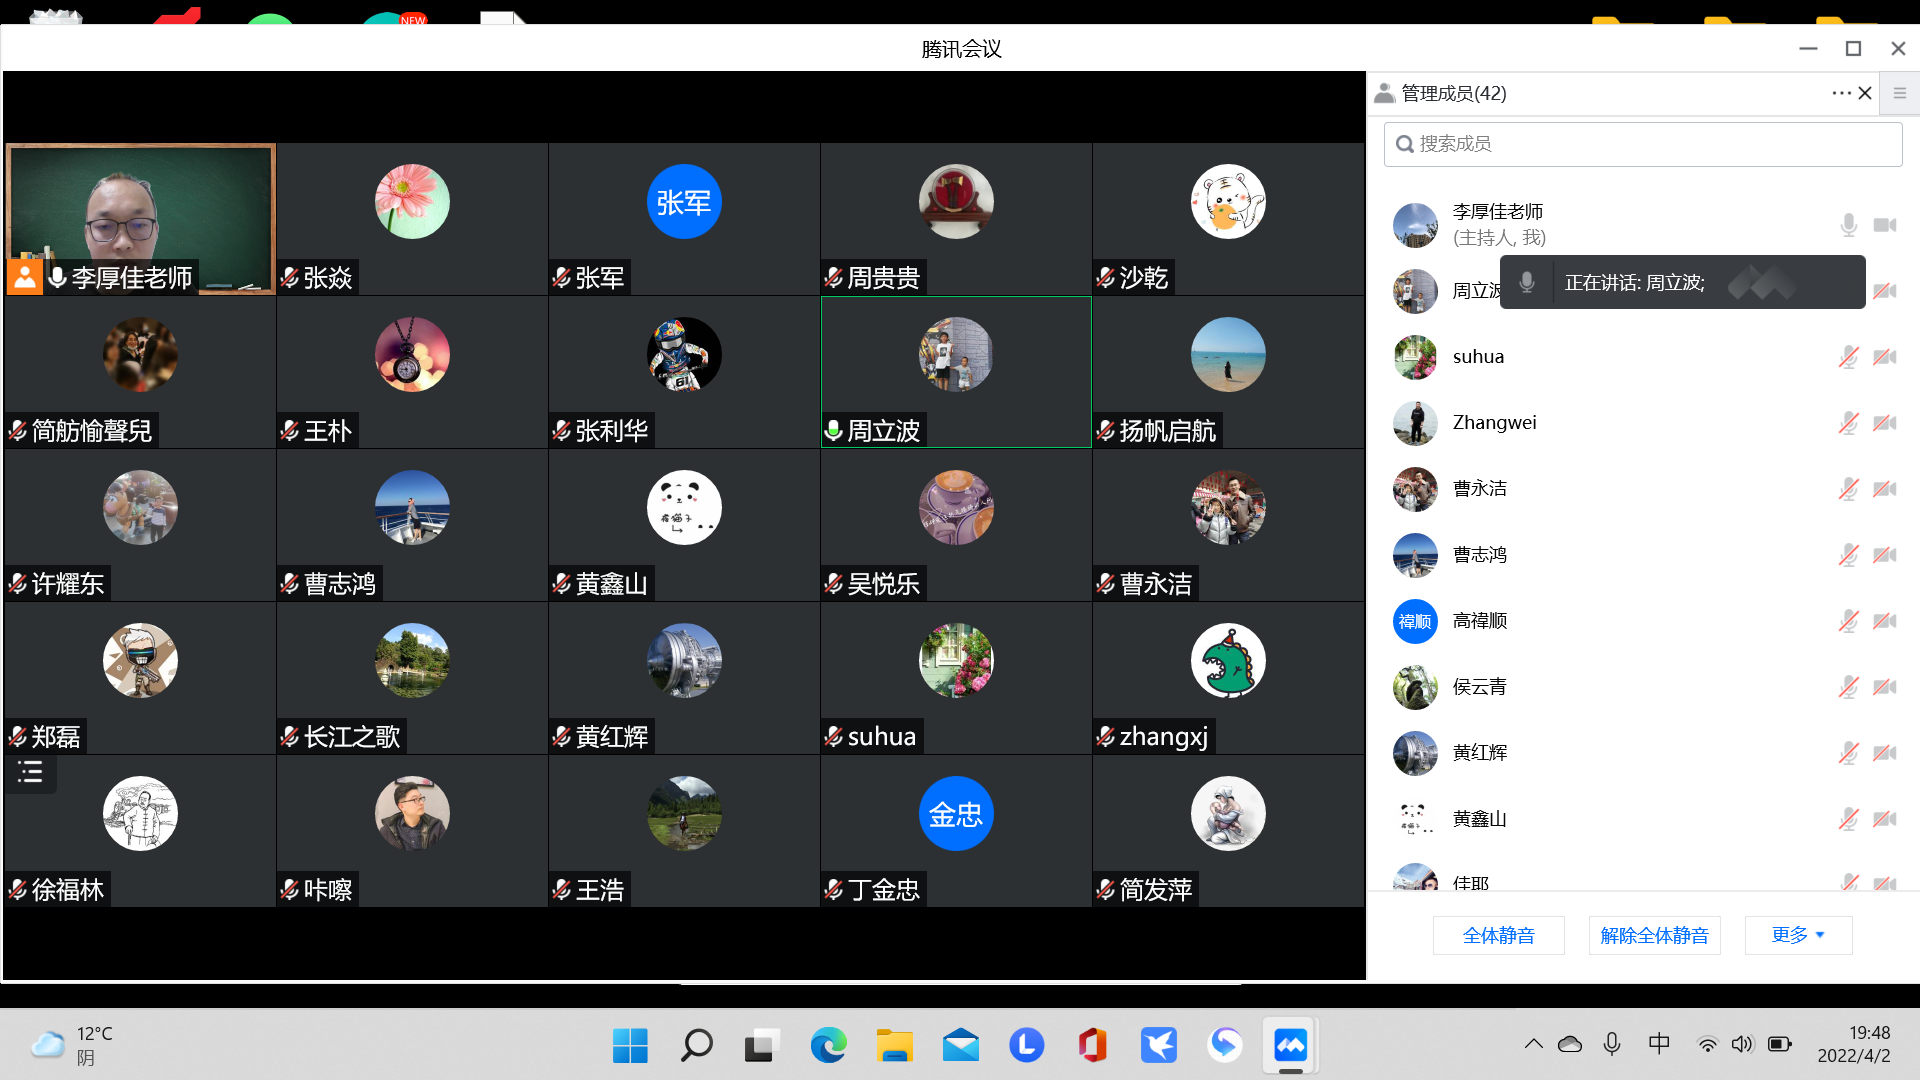This screenshot has height=1080, width=1920.
Task: Open the 更多 dropdown menu
Action: point(1798,935)
